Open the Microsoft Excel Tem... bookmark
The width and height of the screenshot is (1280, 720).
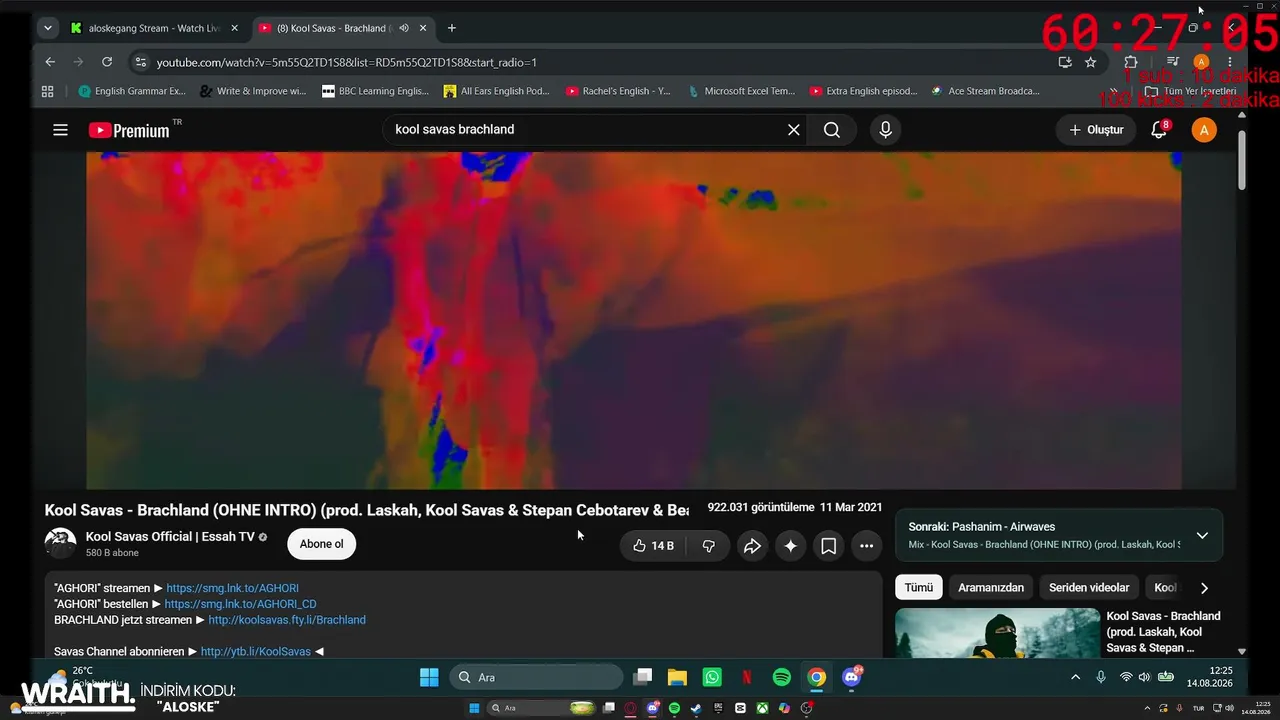pos(741,91)
